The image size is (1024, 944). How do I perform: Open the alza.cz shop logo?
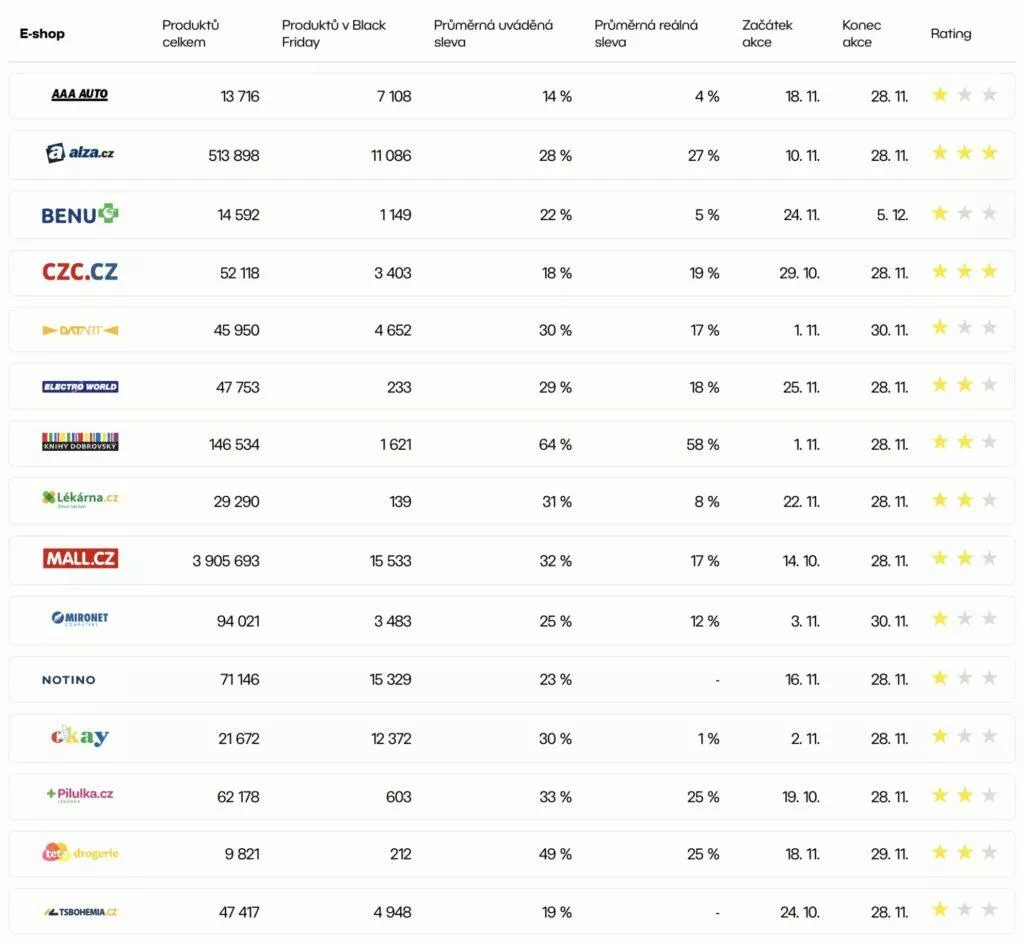pyautogui.click(x=80, y=153)
